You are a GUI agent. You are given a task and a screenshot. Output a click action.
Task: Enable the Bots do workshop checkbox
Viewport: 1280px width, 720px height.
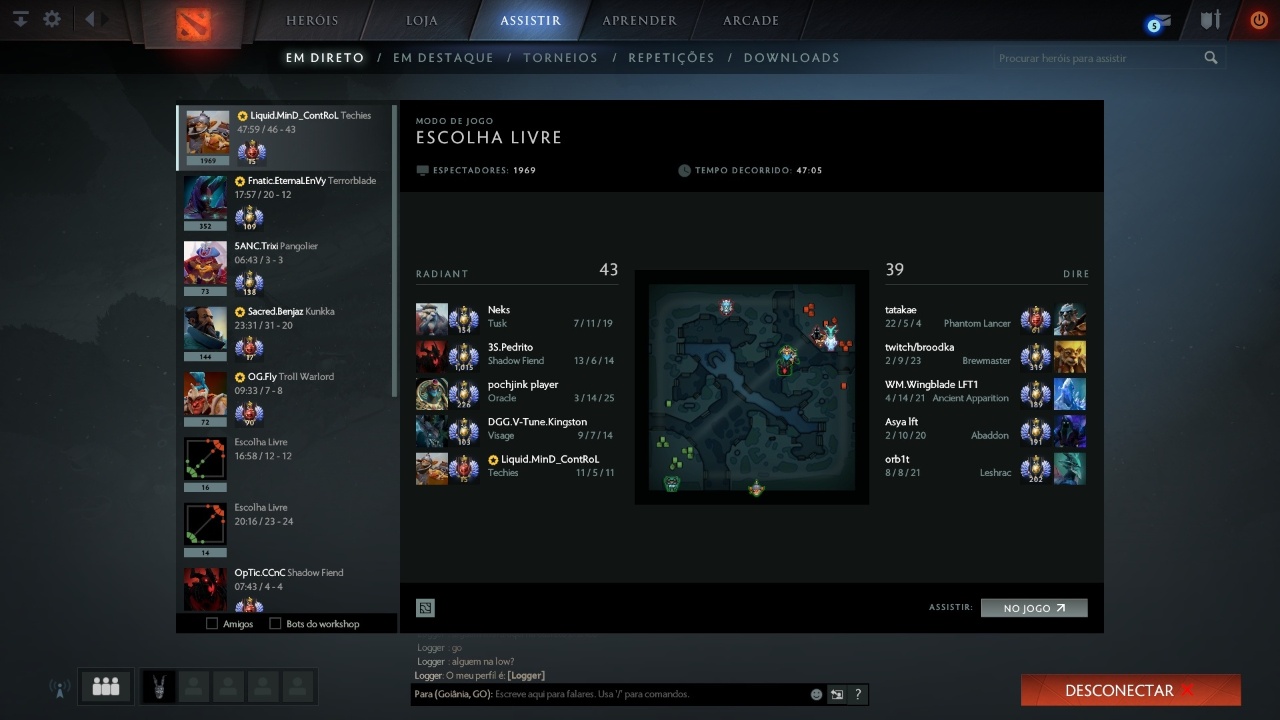point(276,624)
